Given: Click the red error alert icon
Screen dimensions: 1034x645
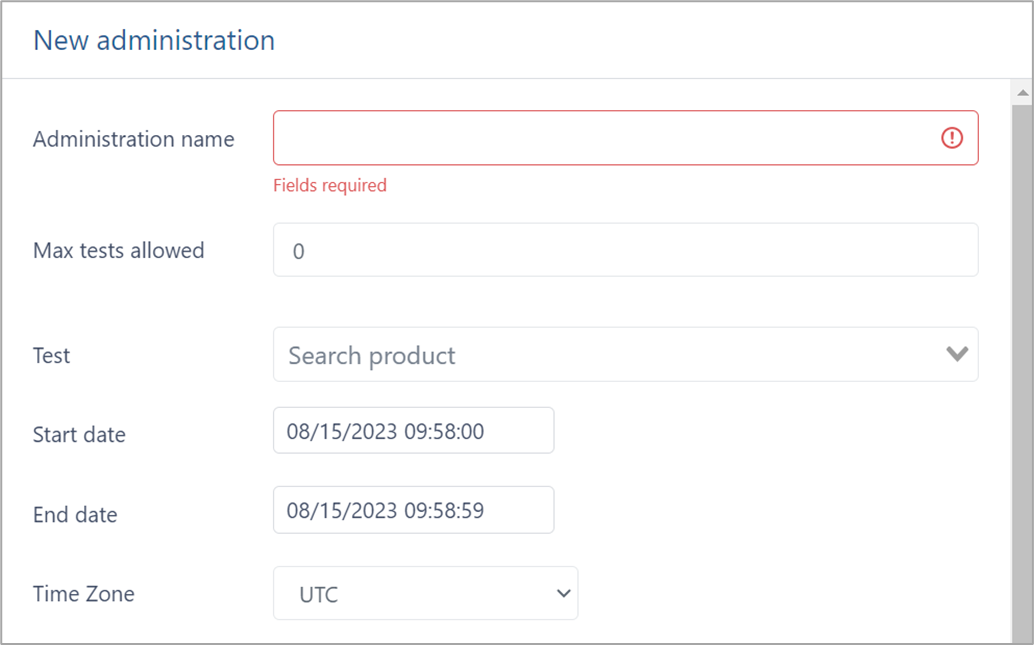Looking at the screenshot, I should tap(952, 137).
